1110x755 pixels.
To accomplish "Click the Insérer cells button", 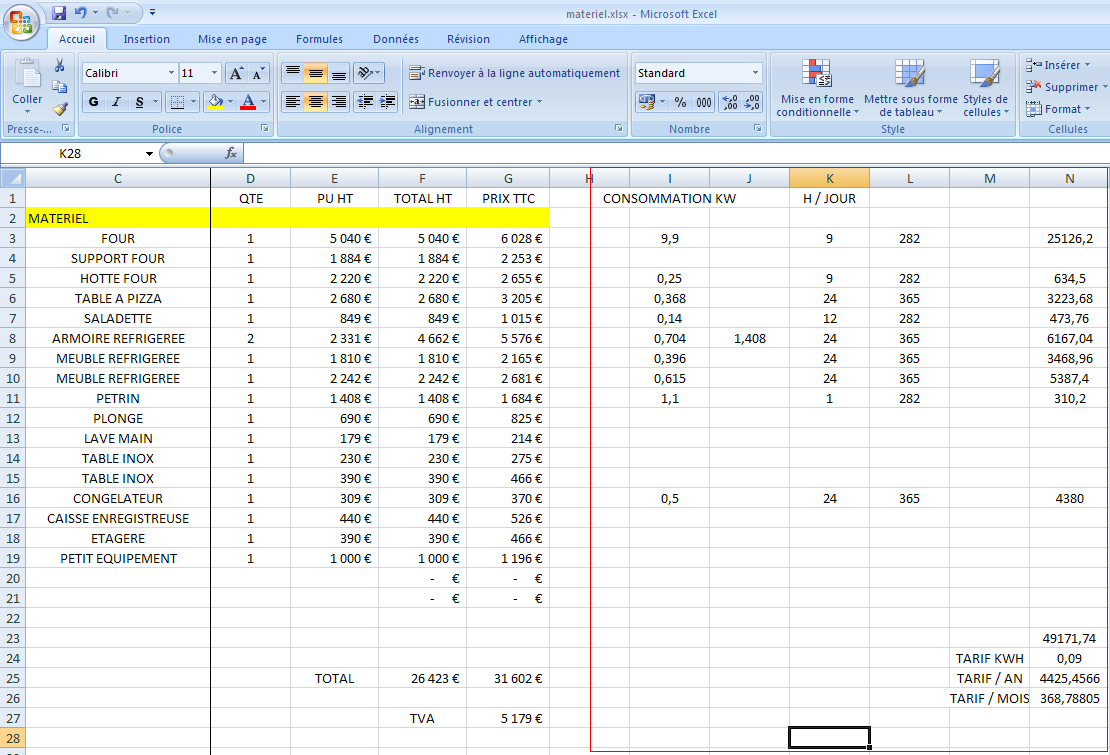I will tap(1054, 65).
